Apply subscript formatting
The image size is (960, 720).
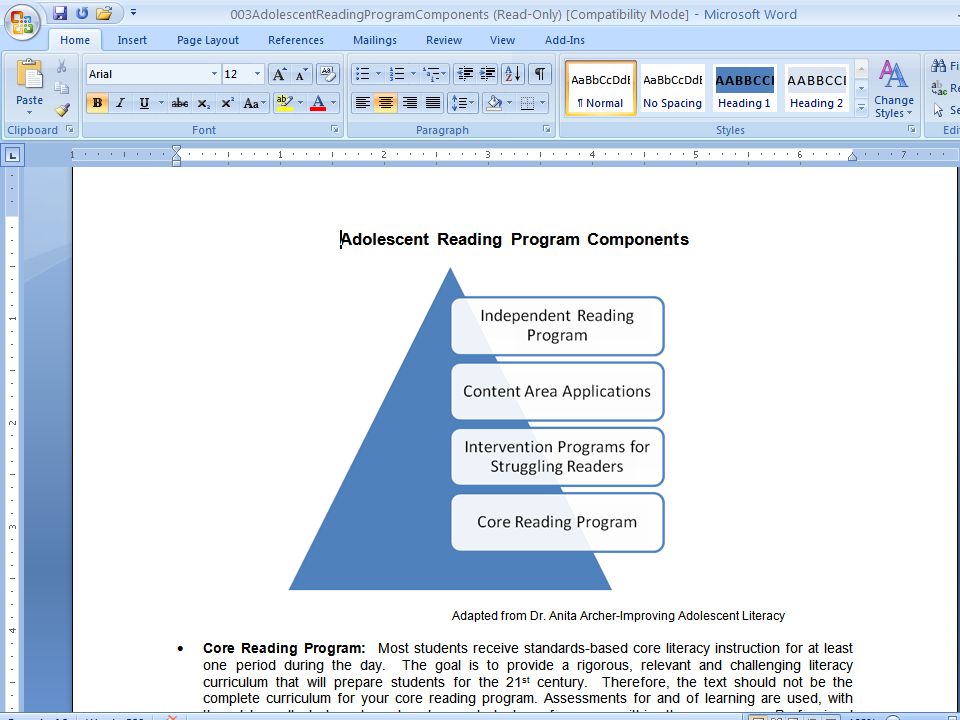203,103
